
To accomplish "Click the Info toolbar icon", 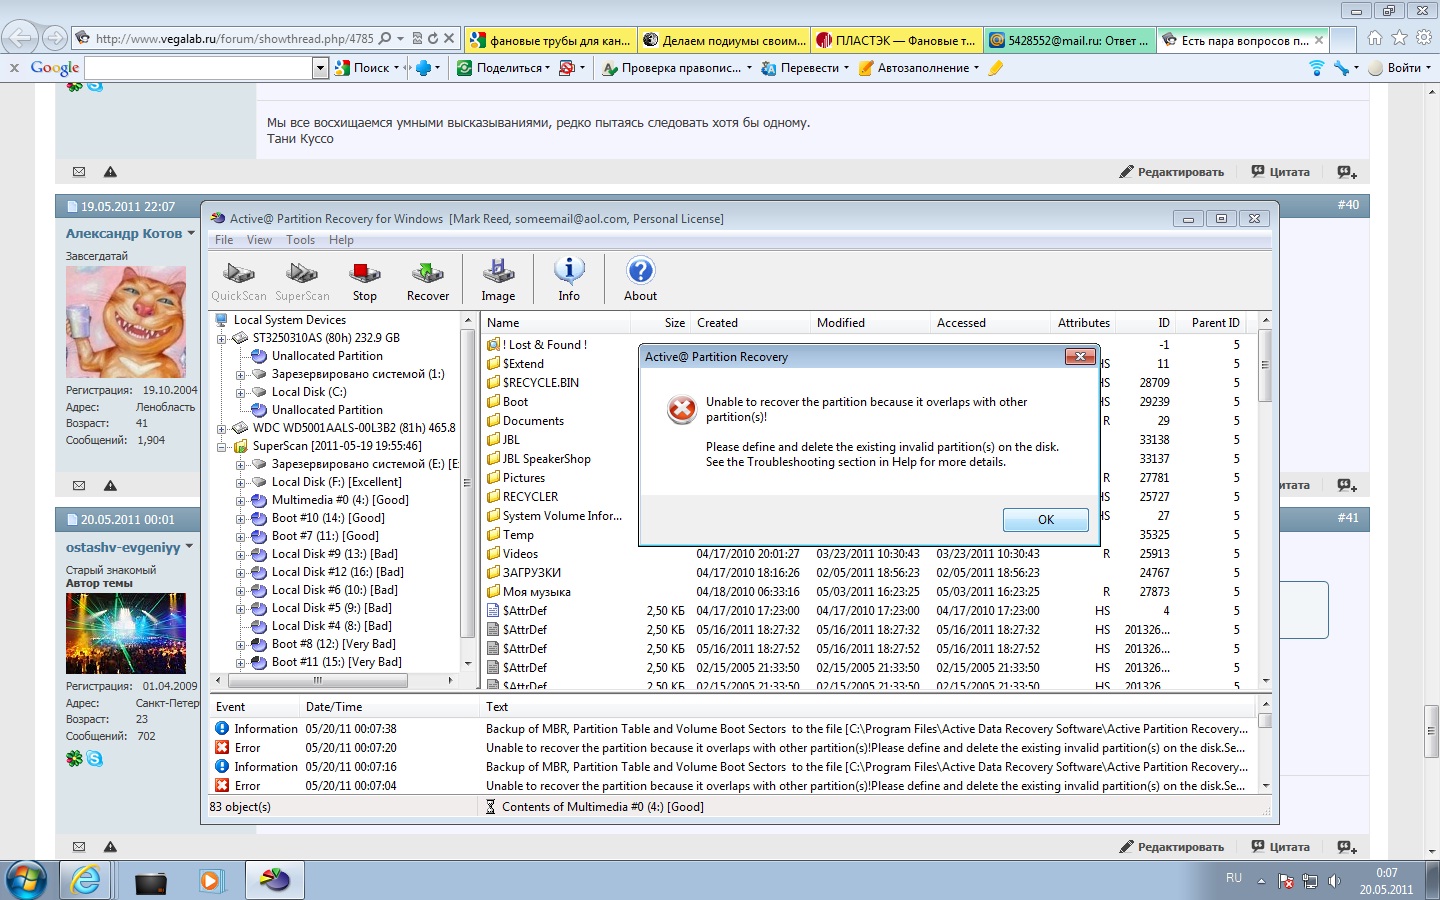I will [569, 280].
